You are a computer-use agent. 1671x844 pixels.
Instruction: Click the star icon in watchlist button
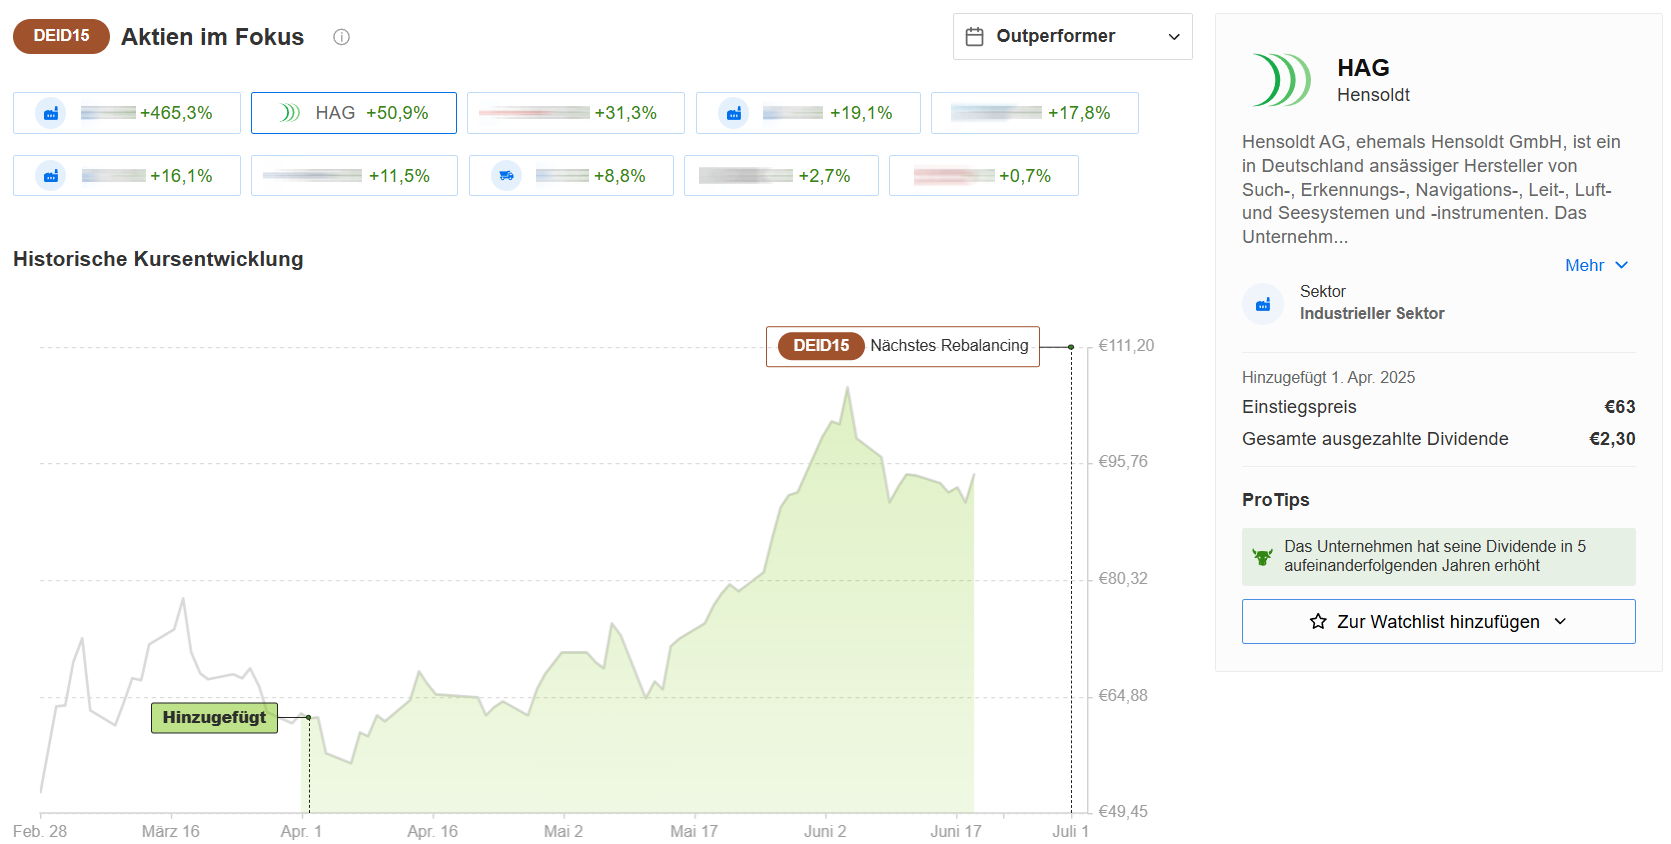pyautogui.click(x=1318, y=622)
